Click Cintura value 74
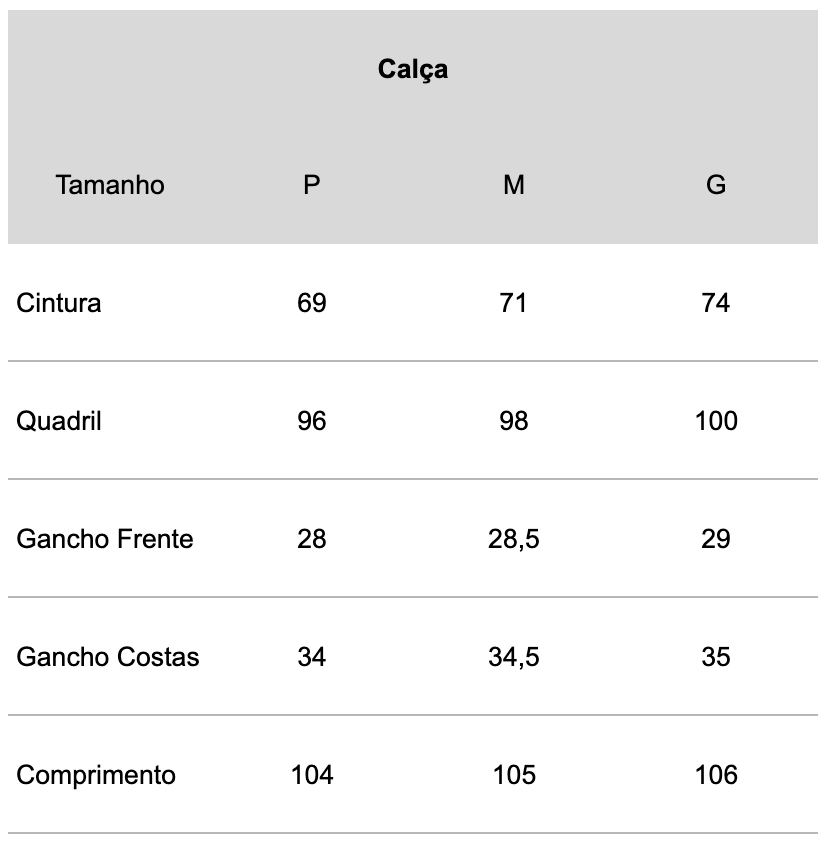The height and width of the screenshot is (850, 830). pyautogui.click(x=716, y=302)
